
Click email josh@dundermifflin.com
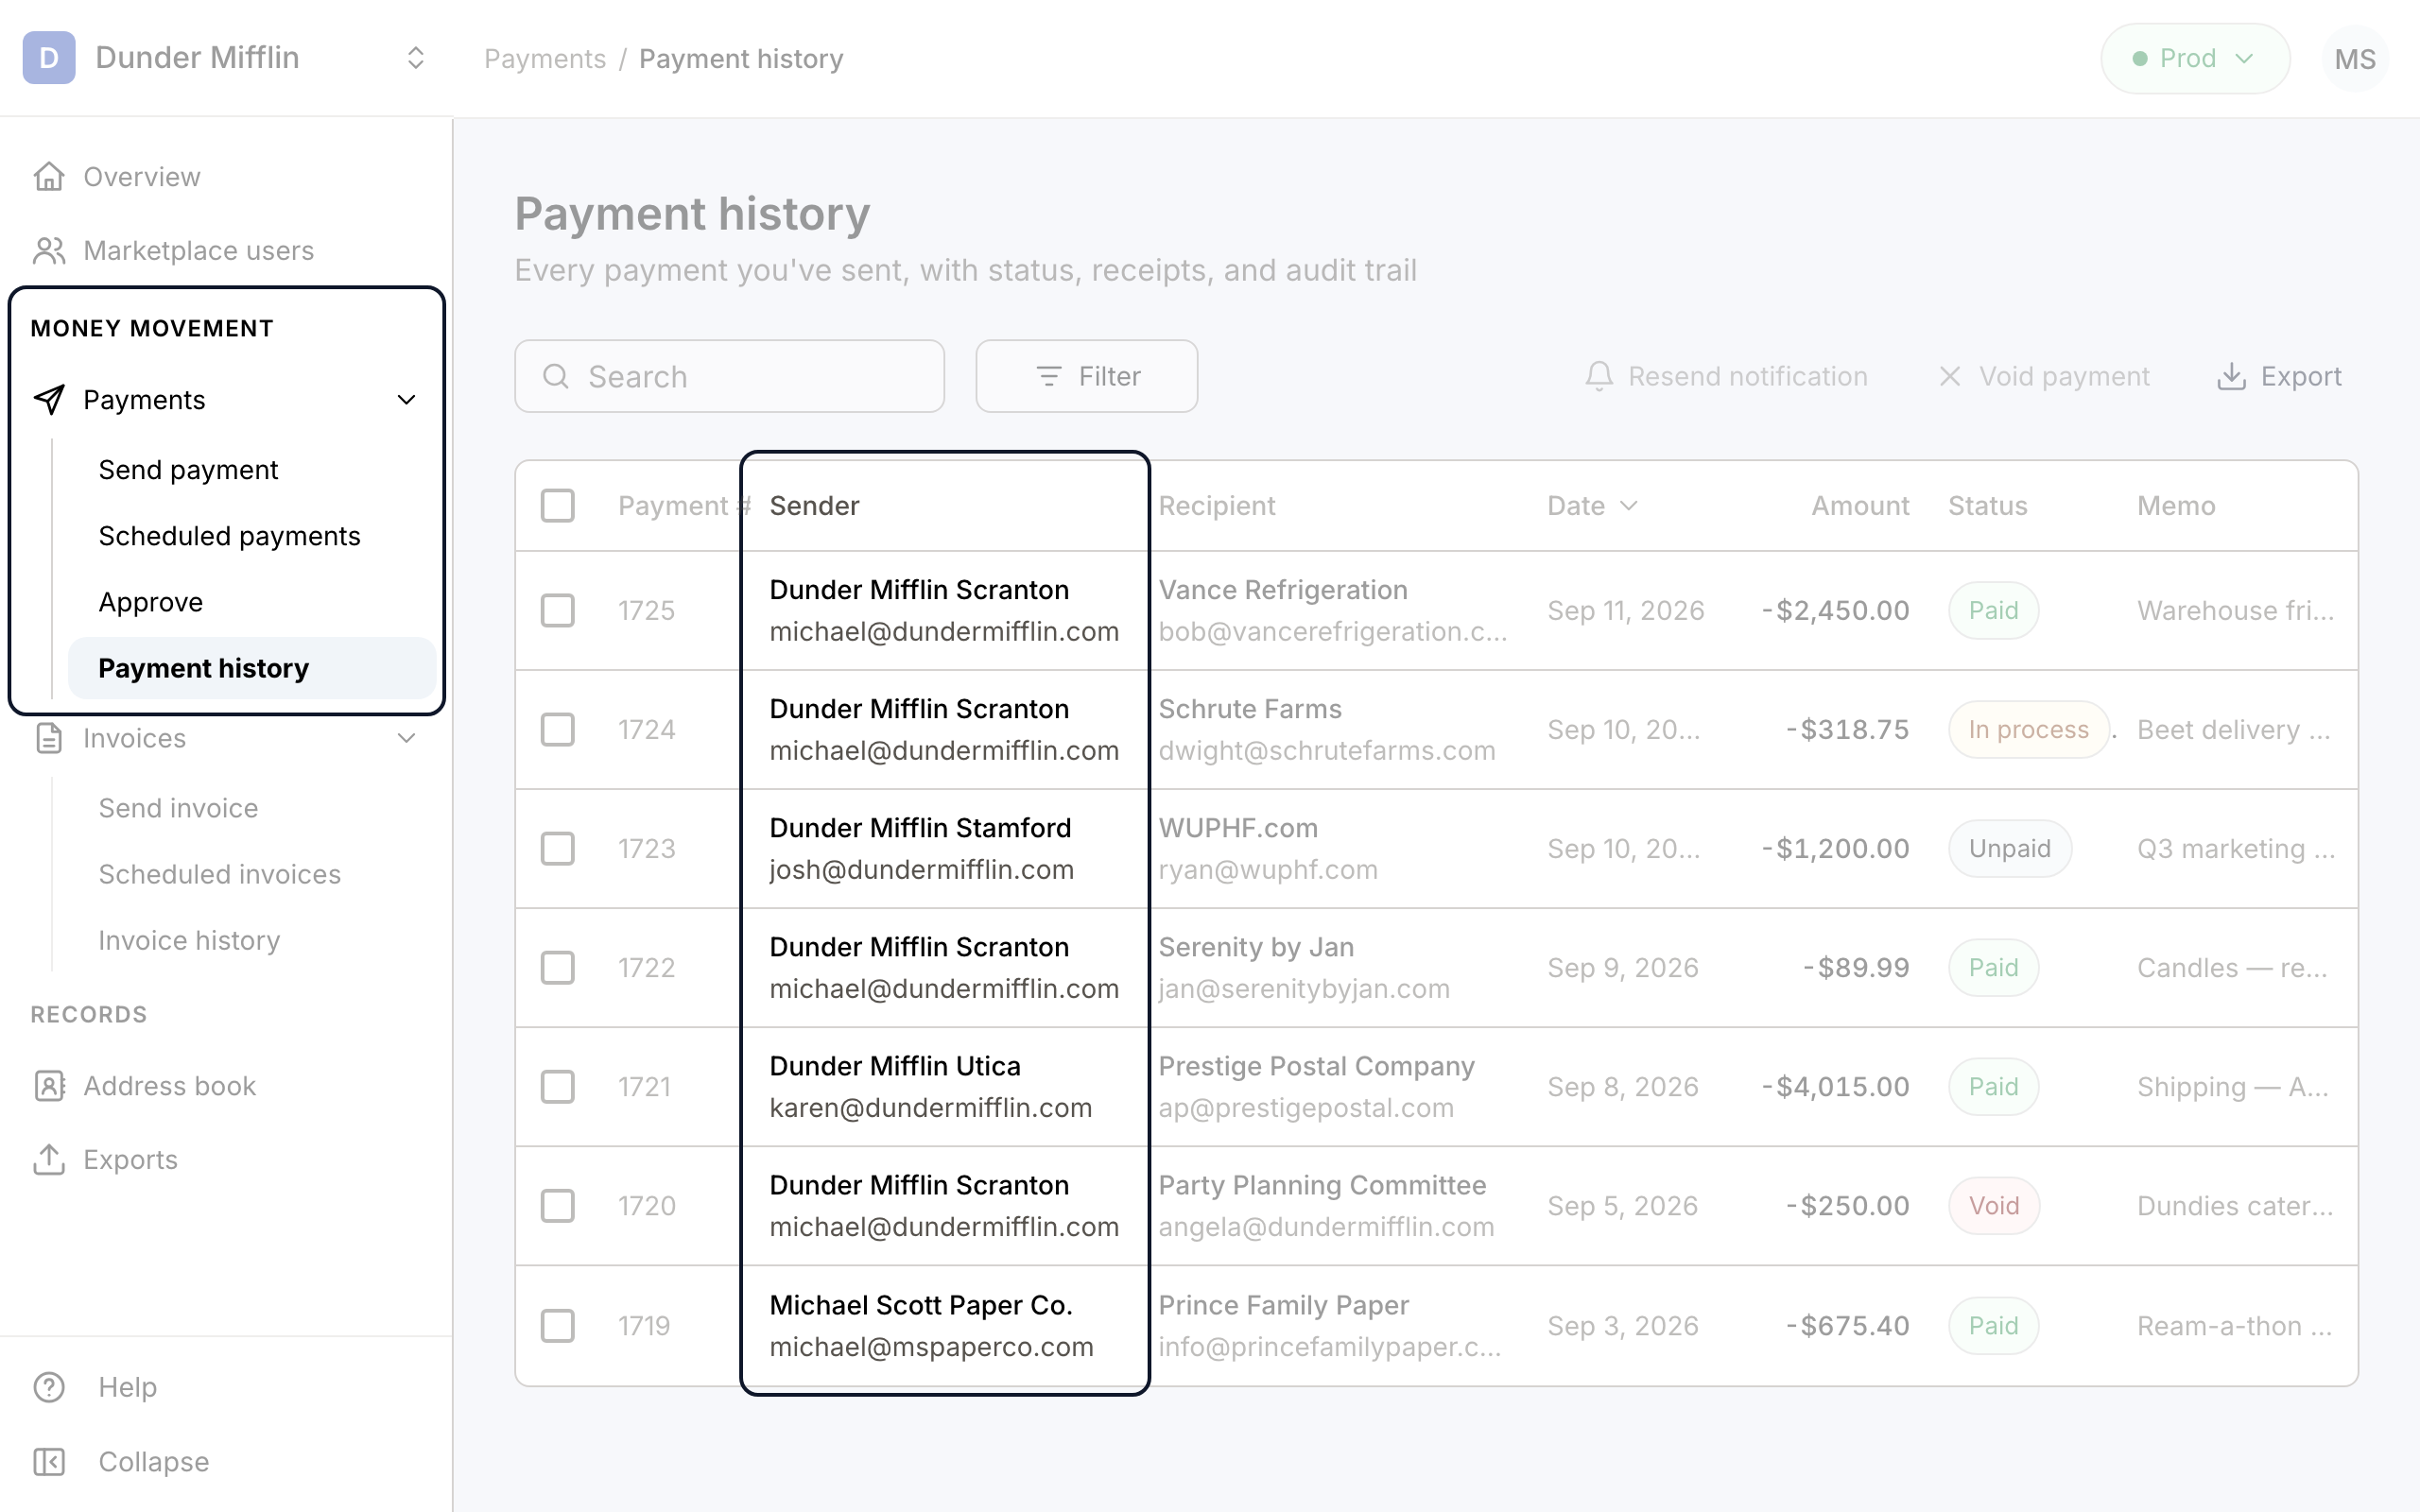click(x=922, y=870)
